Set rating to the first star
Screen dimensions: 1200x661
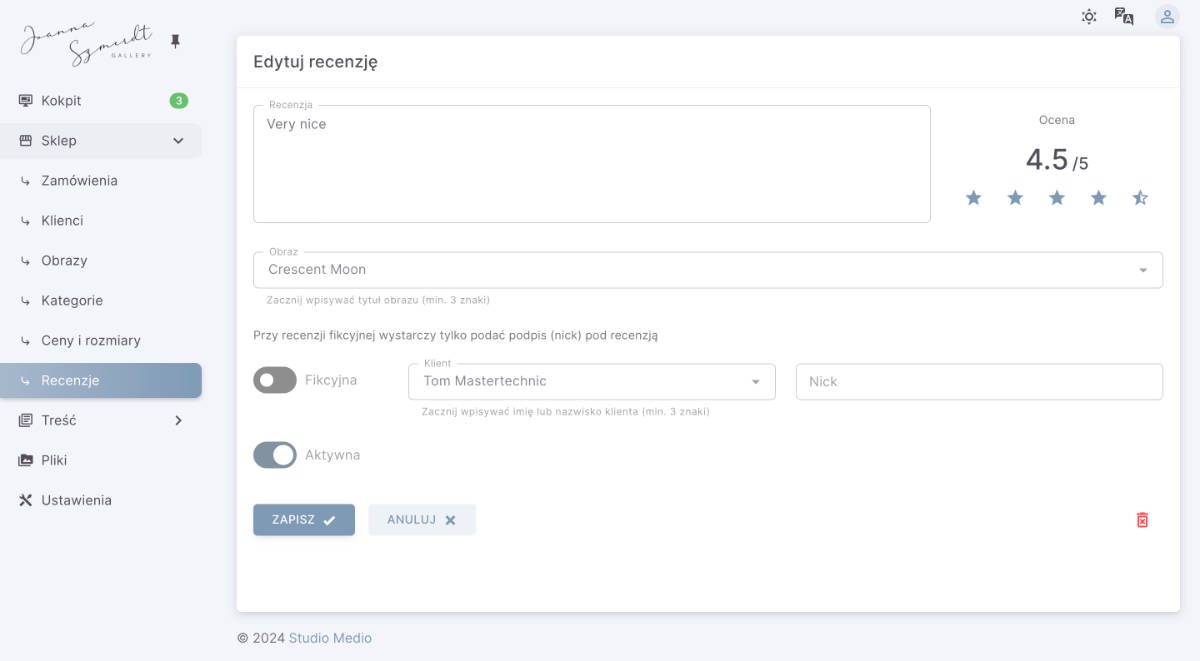(973, 198)
